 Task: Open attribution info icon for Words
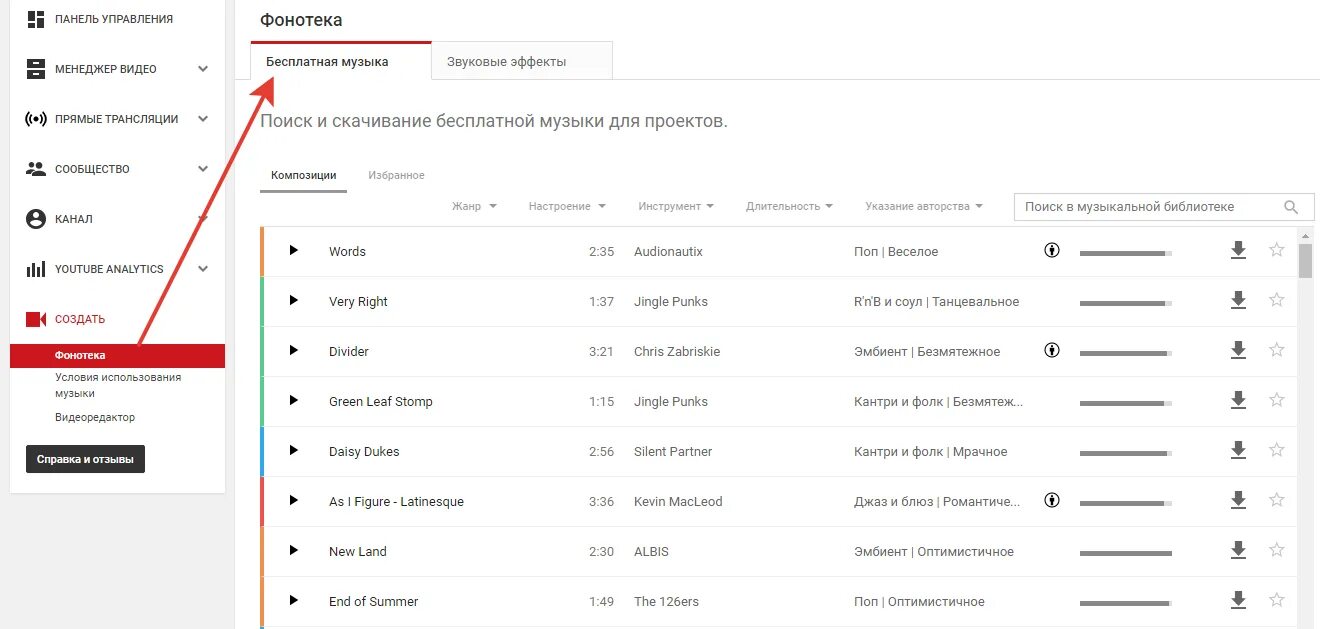point(1052,250)
